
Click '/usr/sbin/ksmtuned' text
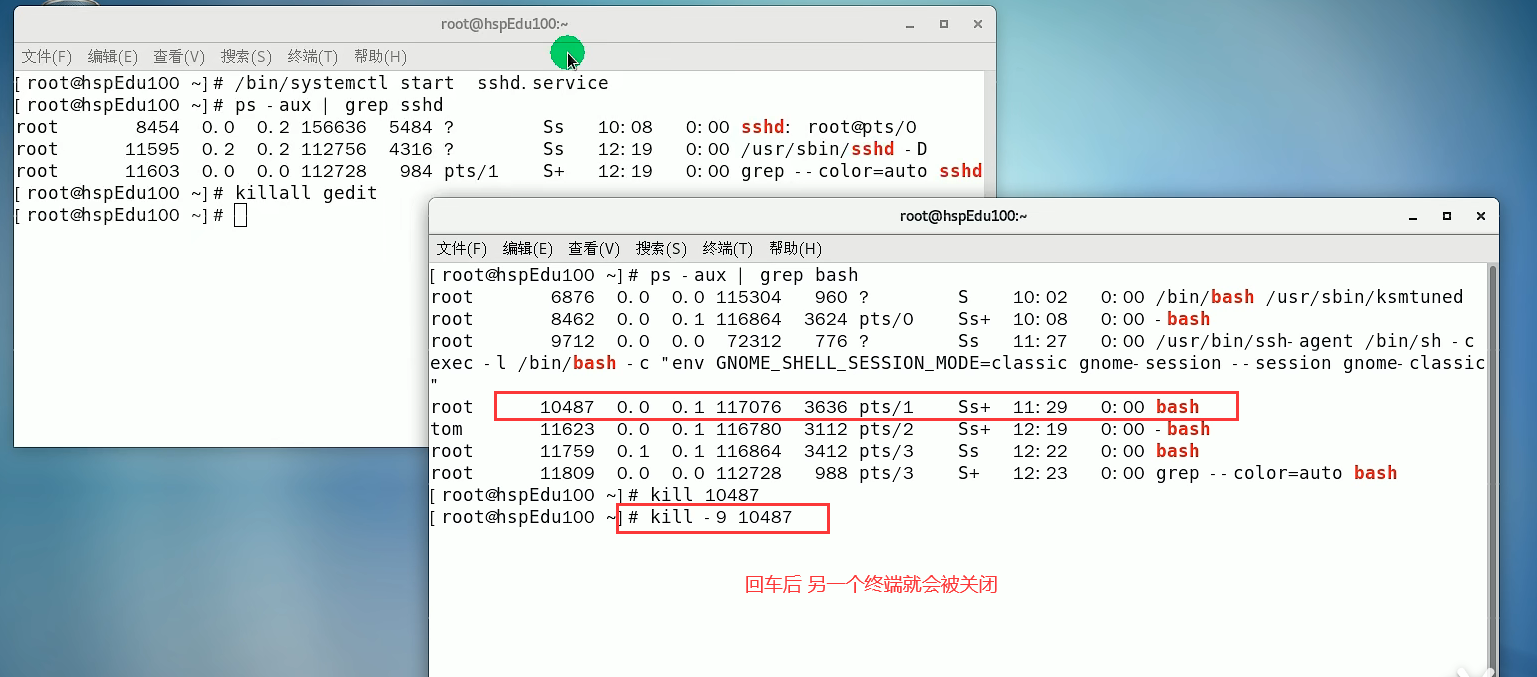tap(1364, 297)
